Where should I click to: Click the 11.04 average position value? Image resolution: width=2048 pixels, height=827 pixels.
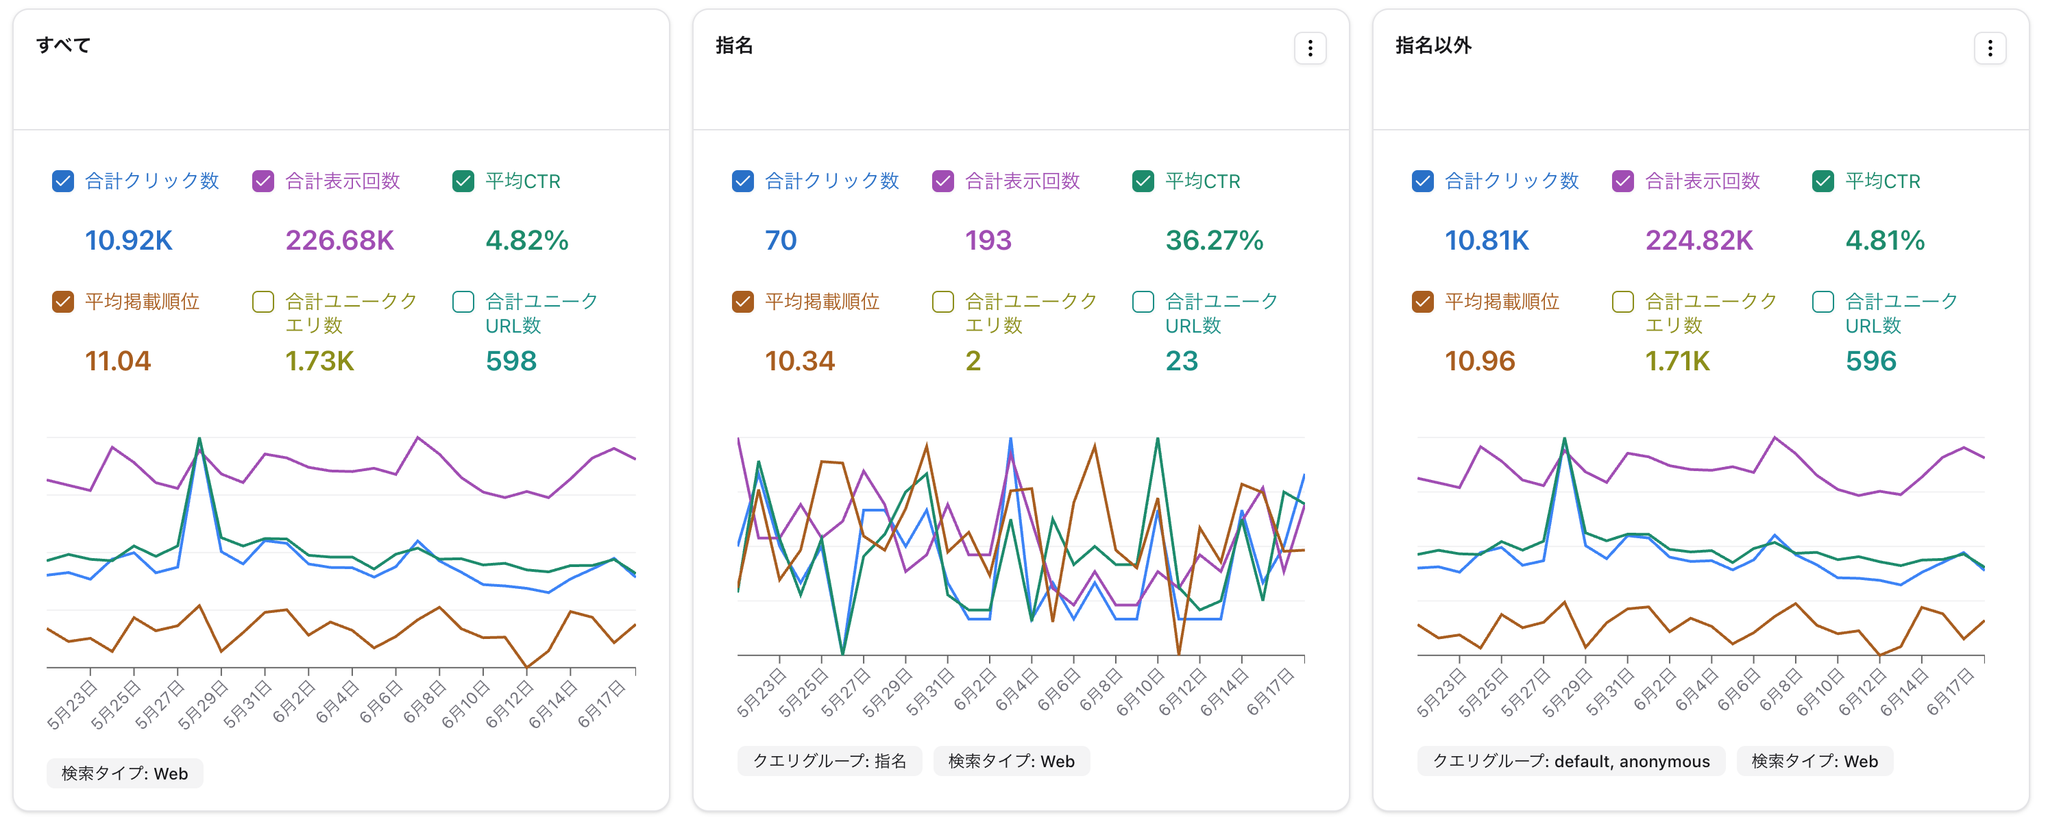[x=118, y=361]
